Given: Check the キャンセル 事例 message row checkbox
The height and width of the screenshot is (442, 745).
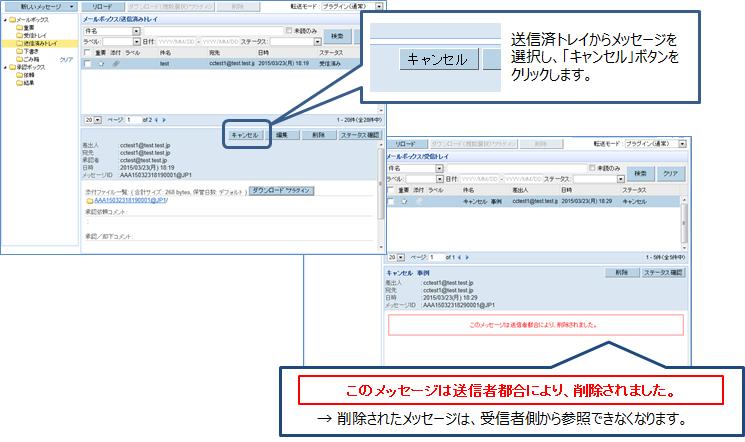Looking at the screenshot, I should coord(392,201).
